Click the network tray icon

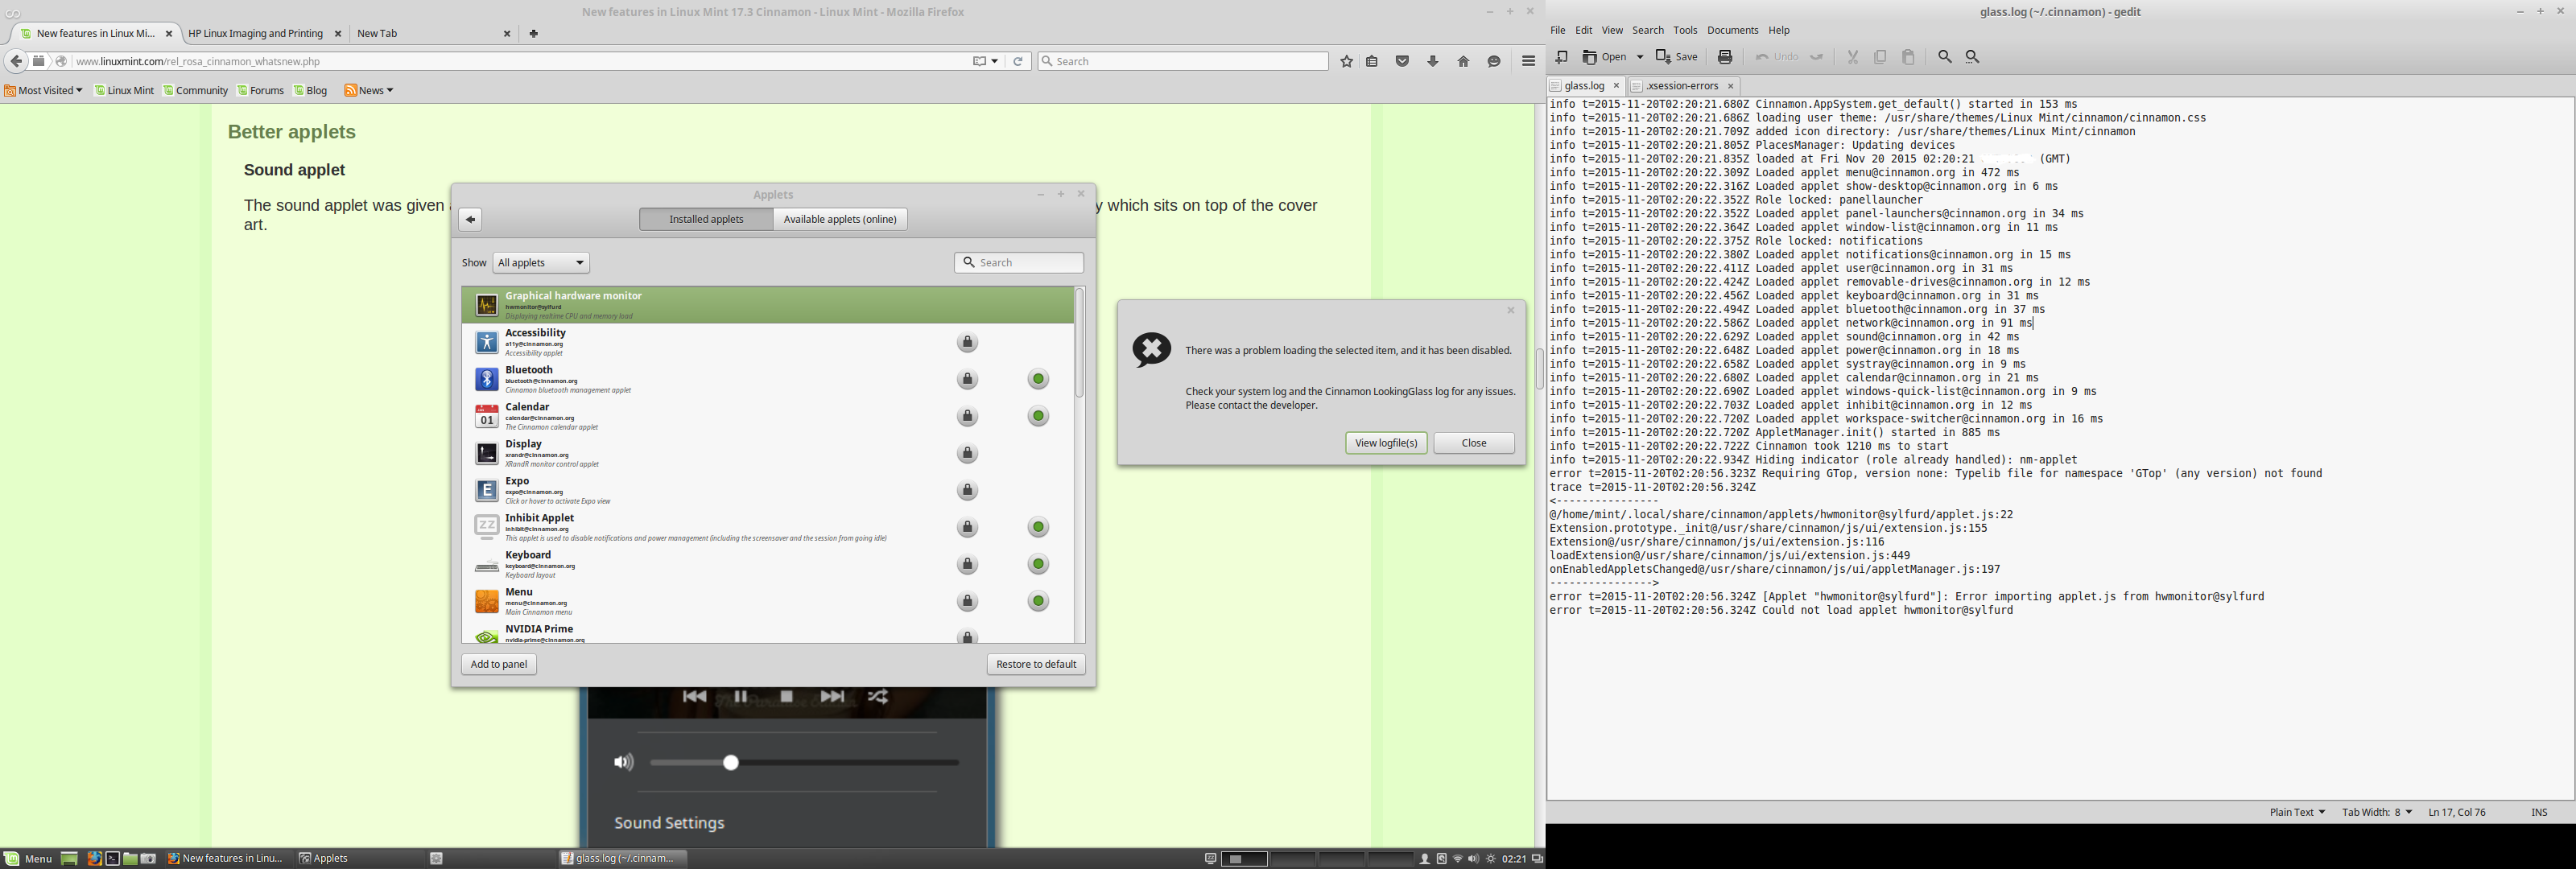pyautogui.click(x=1458, y=859)
